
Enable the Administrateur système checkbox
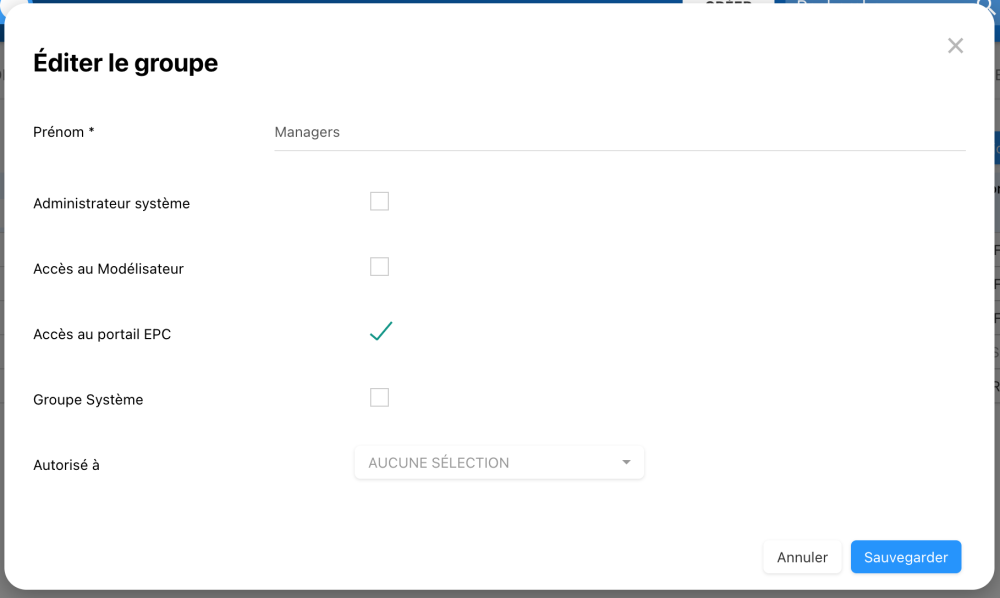(x=379, y=202)
